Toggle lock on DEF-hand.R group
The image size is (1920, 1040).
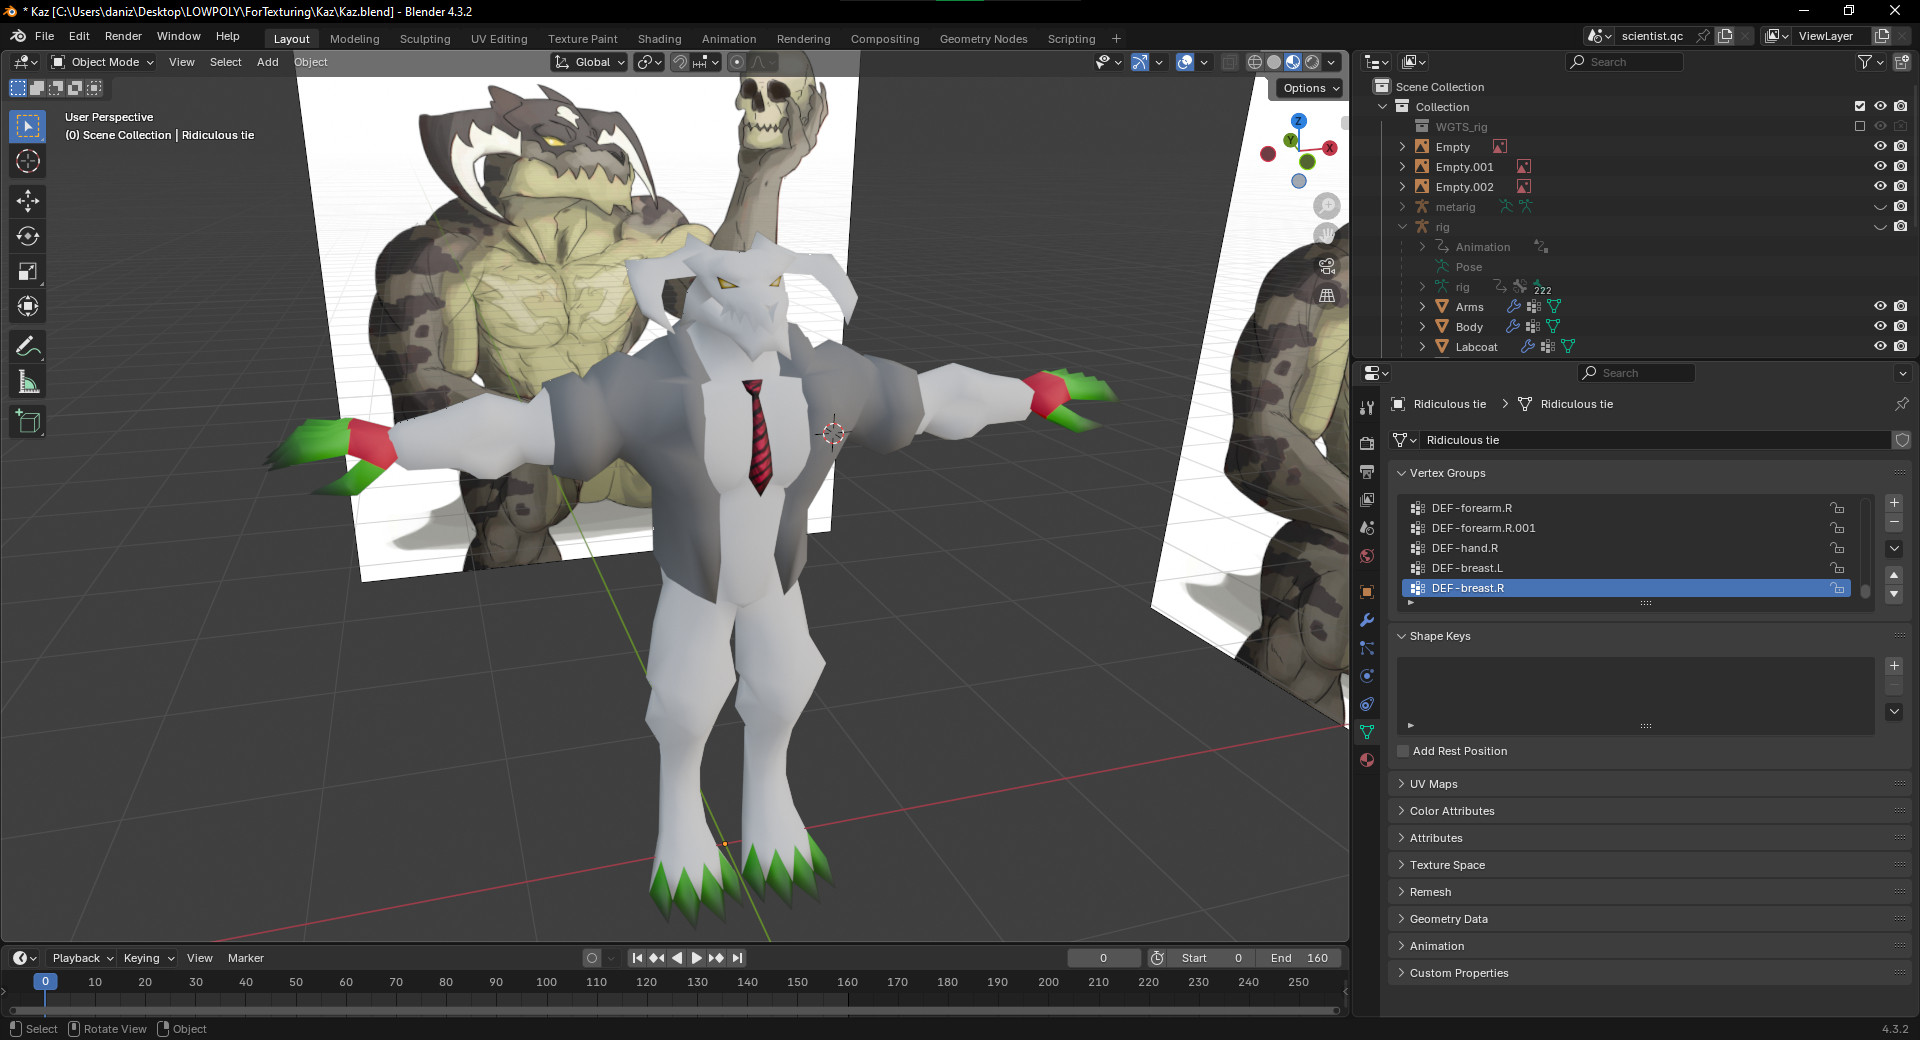pos(1837,548)
